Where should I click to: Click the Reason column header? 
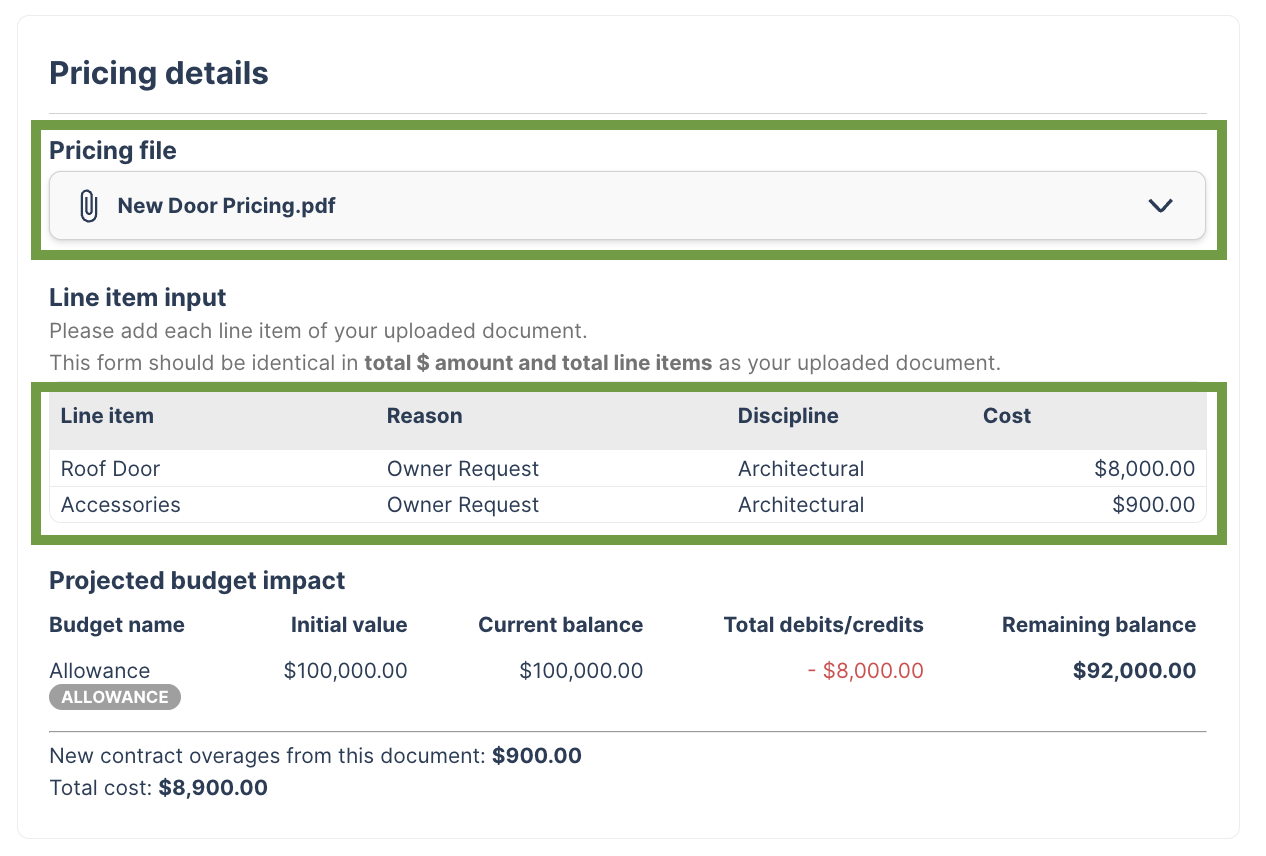(424, 416)
